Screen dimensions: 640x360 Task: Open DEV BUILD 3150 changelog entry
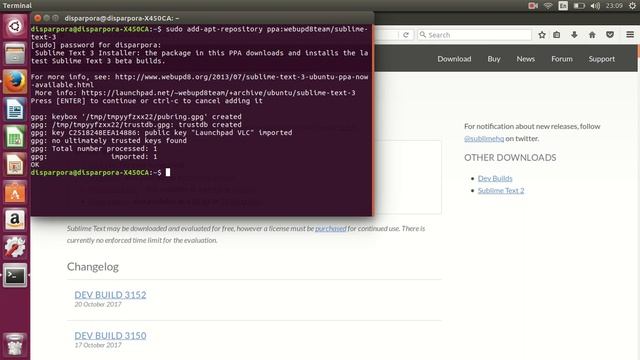click(110, 336)
